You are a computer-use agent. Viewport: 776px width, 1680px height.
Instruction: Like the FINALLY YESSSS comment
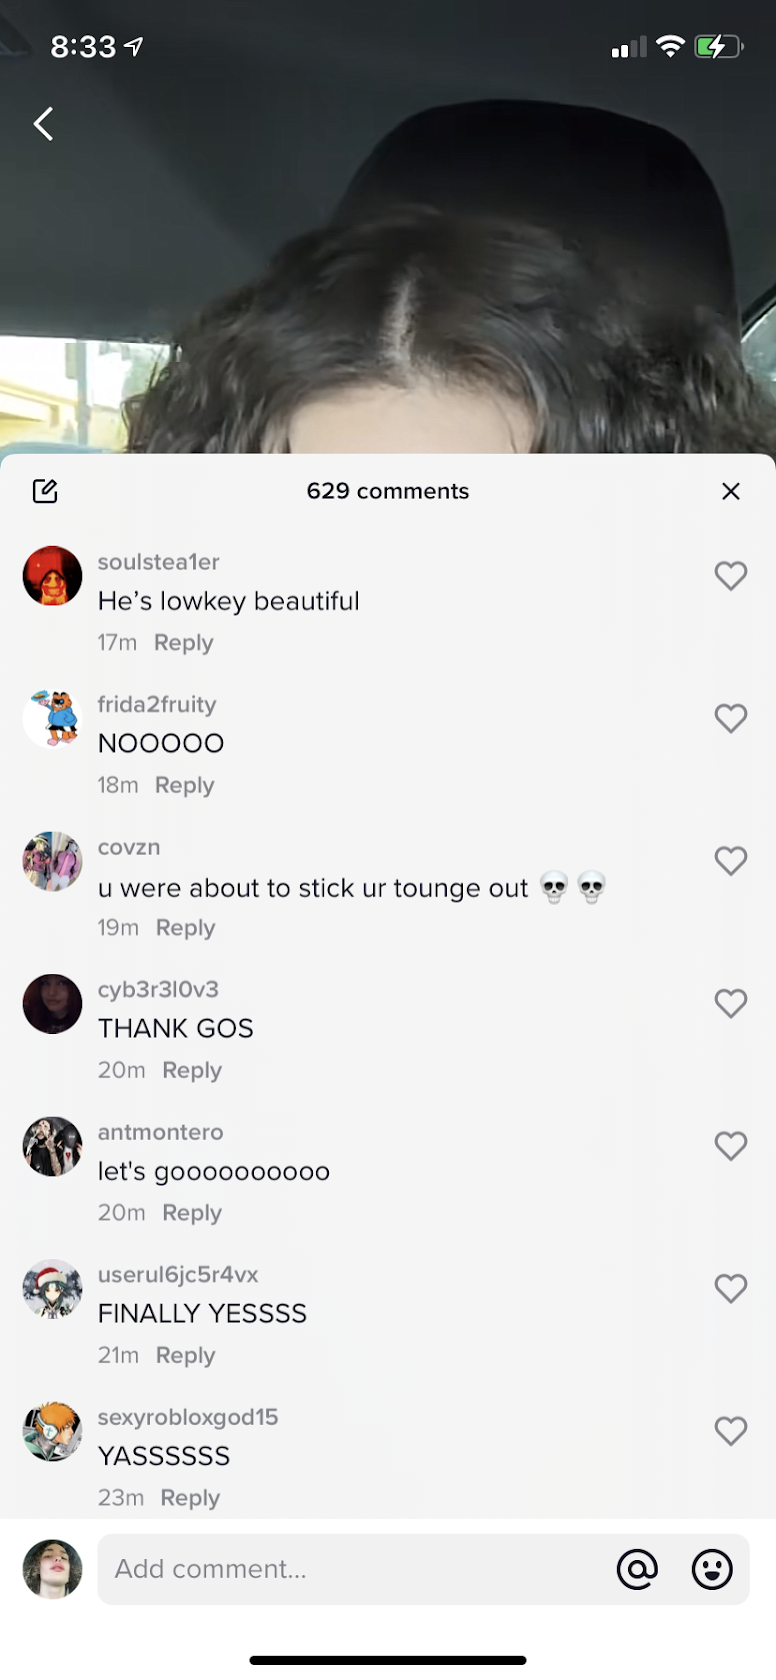tap(731, 1288)
